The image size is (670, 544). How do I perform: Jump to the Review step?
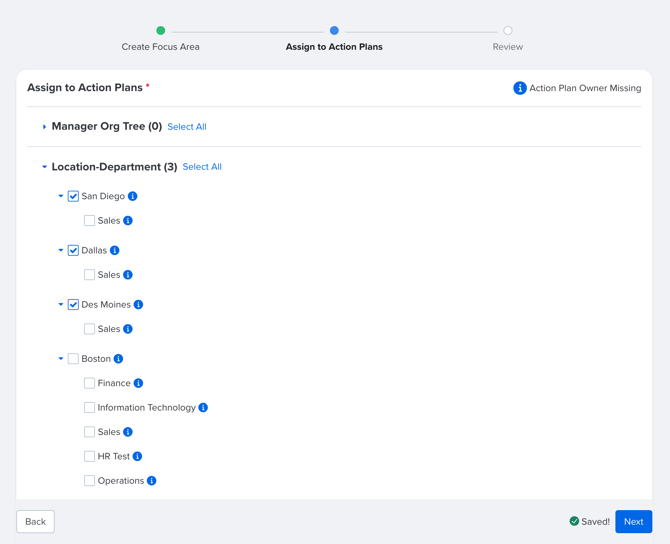(x=508, y=31)
